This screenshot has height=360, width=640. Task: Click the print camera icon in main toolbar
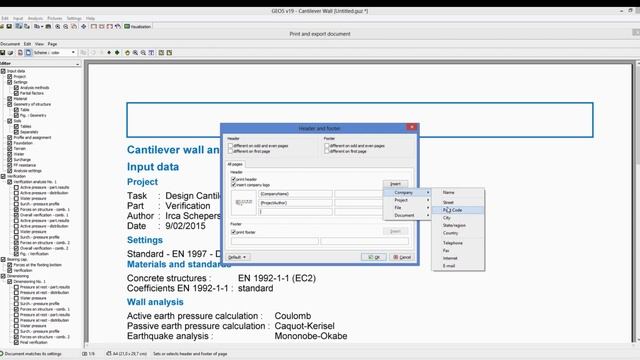tap(48, 26)
